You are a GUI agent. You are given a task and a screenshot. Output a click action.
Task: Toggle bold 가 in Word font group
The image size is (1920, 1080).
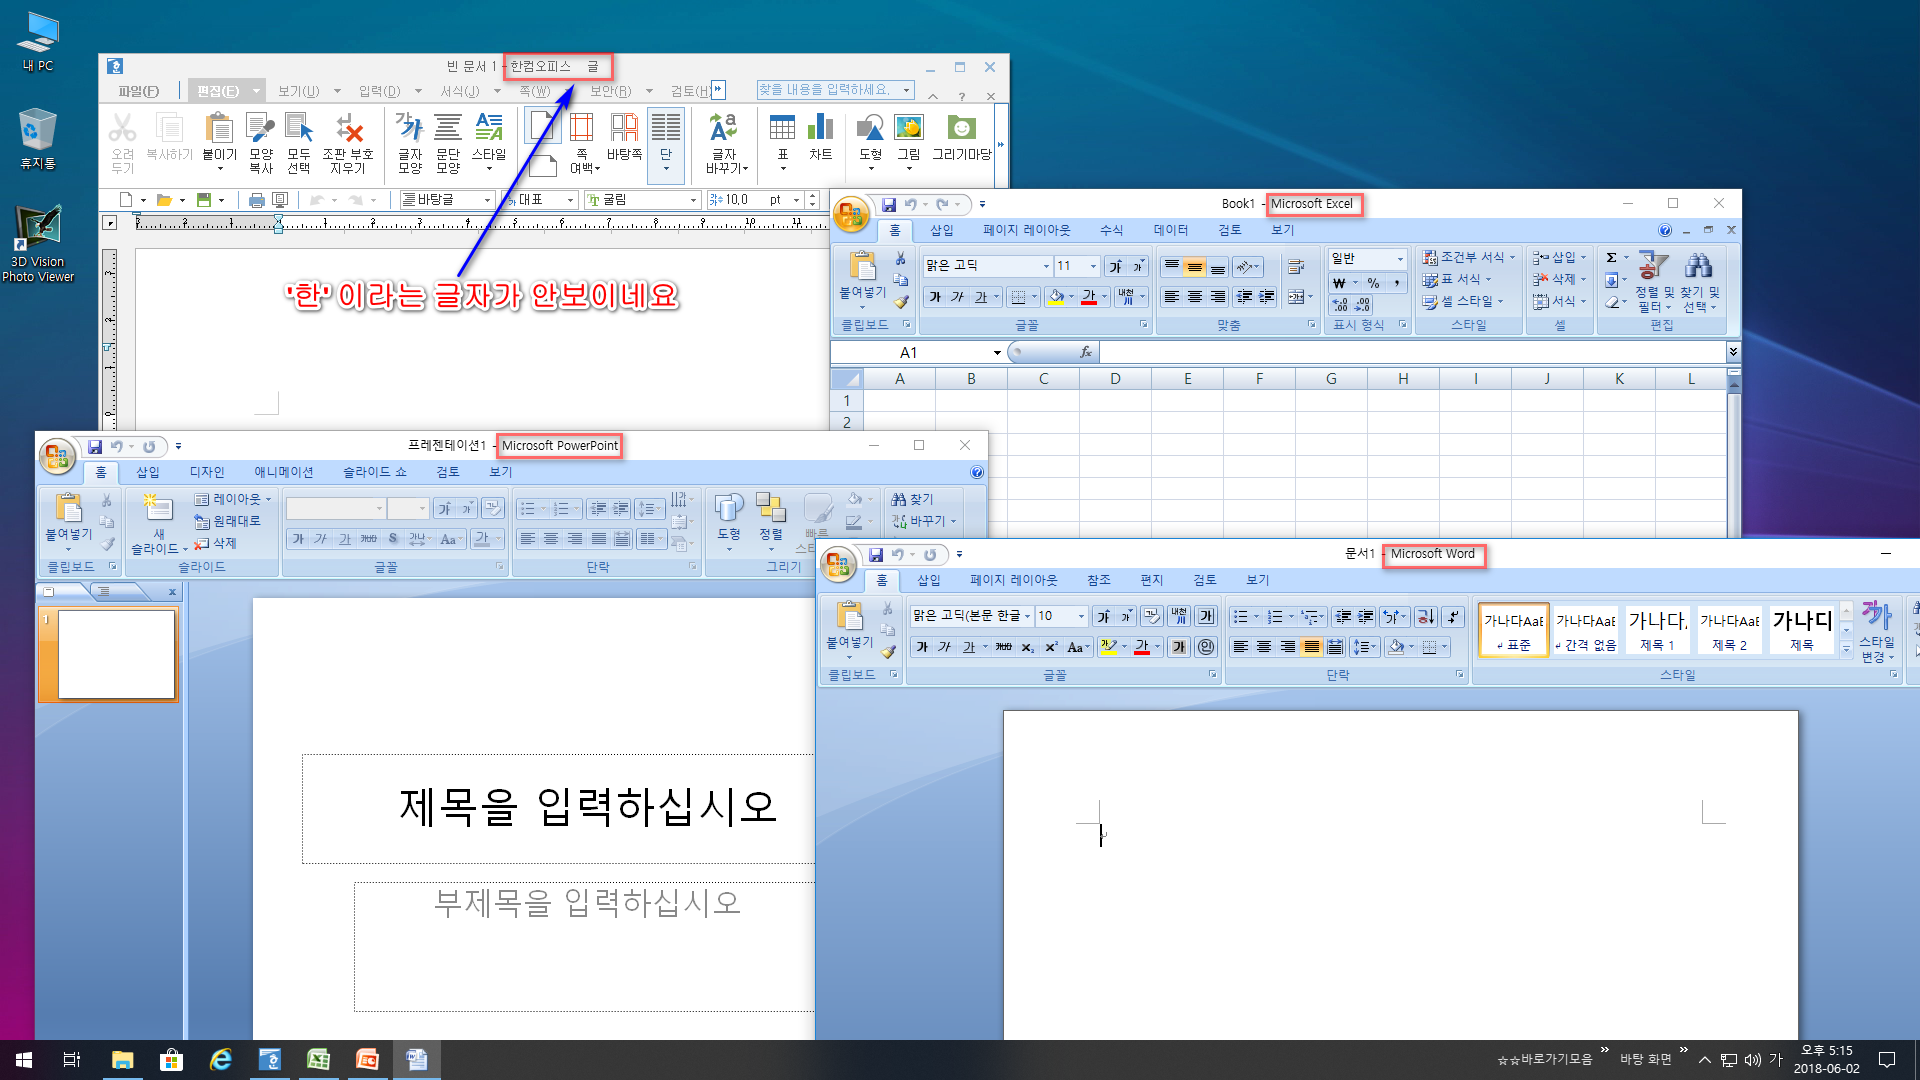(922, 647)
